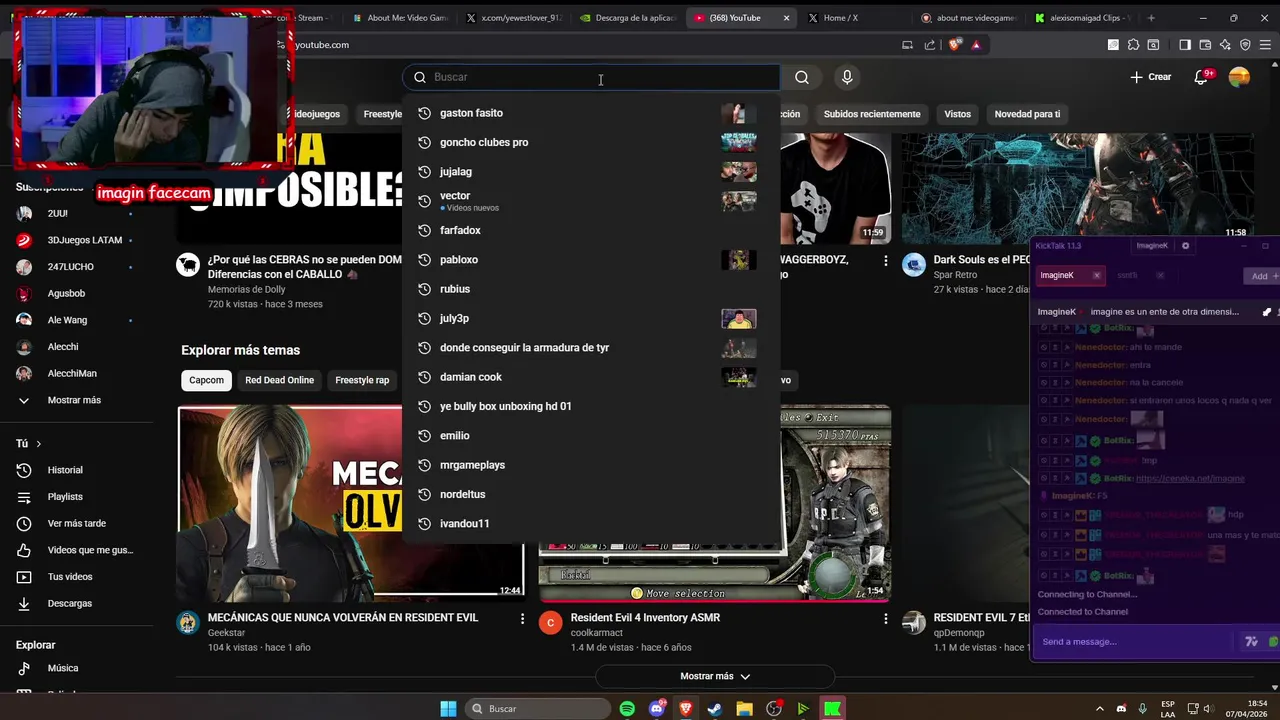
Task: Pick the 'pabloxo' search suggestion
Action: pyautogui.click(x=591, y=260)
